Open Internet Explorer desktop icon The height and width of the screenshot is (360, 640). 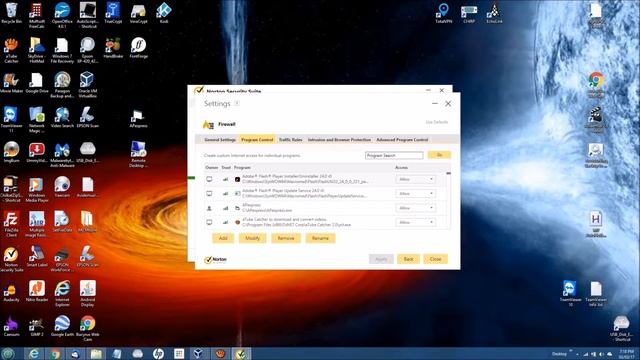pyautogui.click(x=62, y=293)
